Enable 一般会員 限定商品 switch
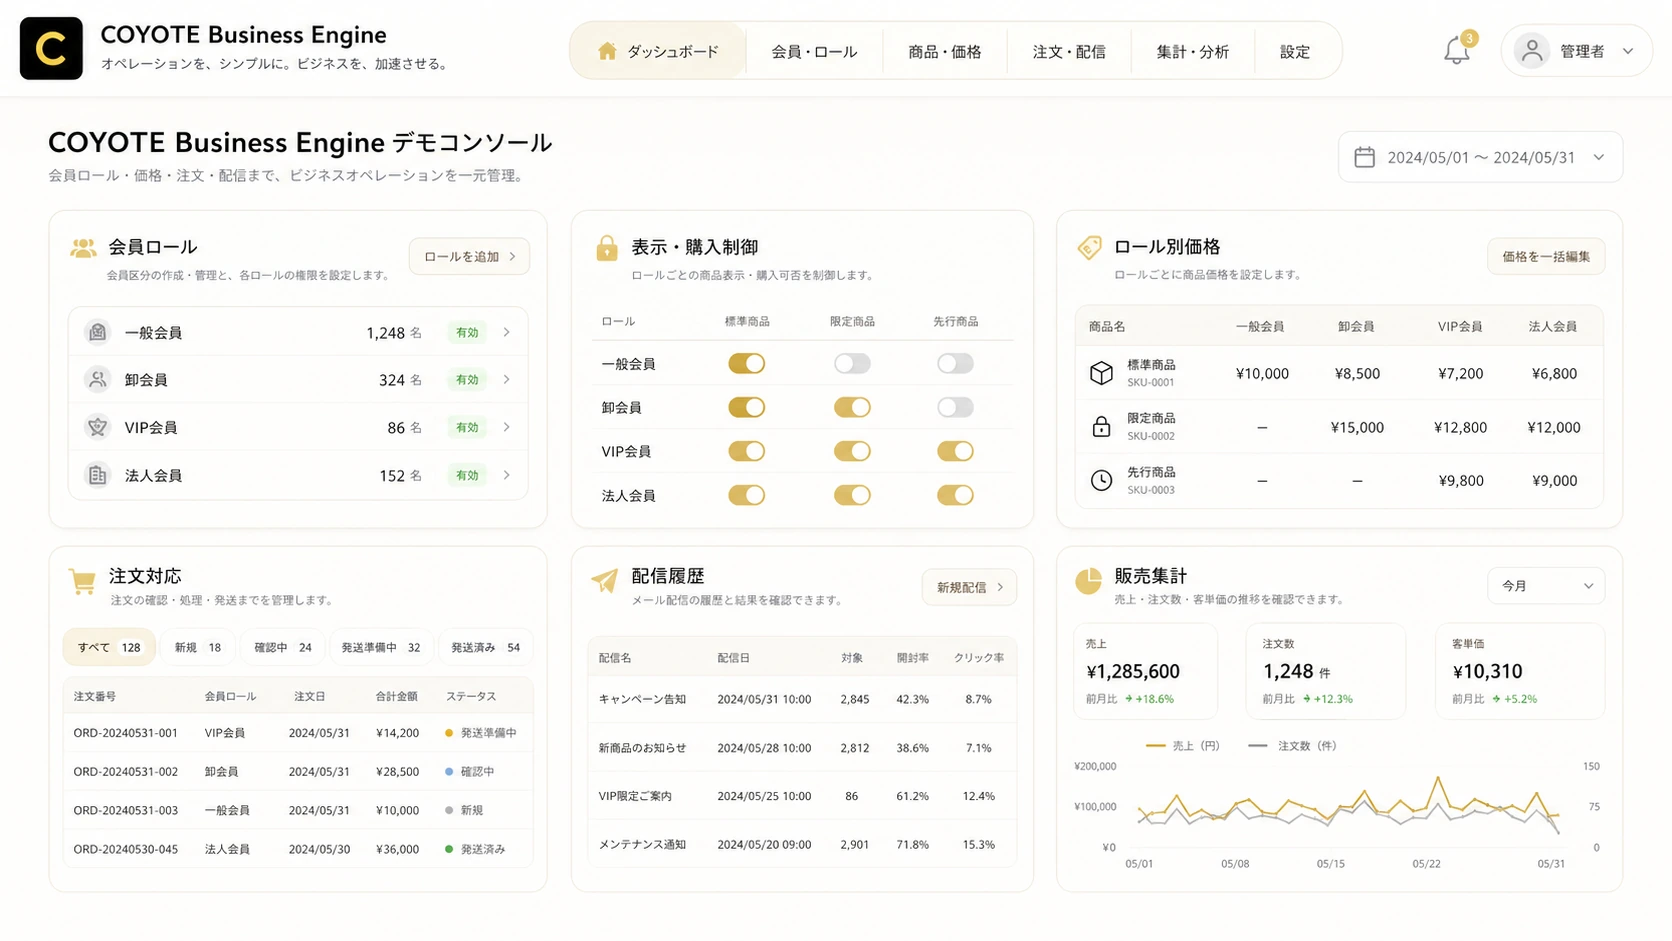This screenshot has width=1672, height=941. (852, 364)
